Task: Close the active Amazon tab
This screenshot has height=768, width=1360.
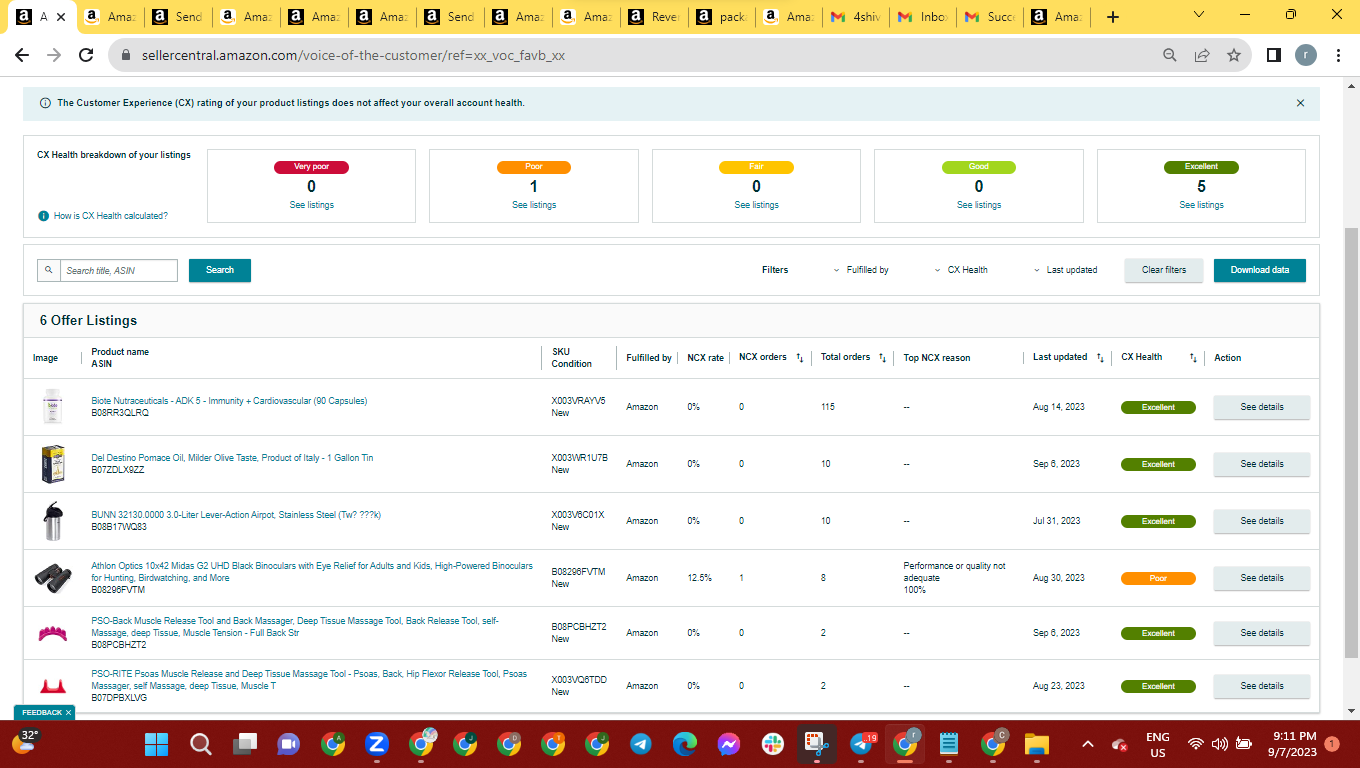Action: tap(61, 17)
